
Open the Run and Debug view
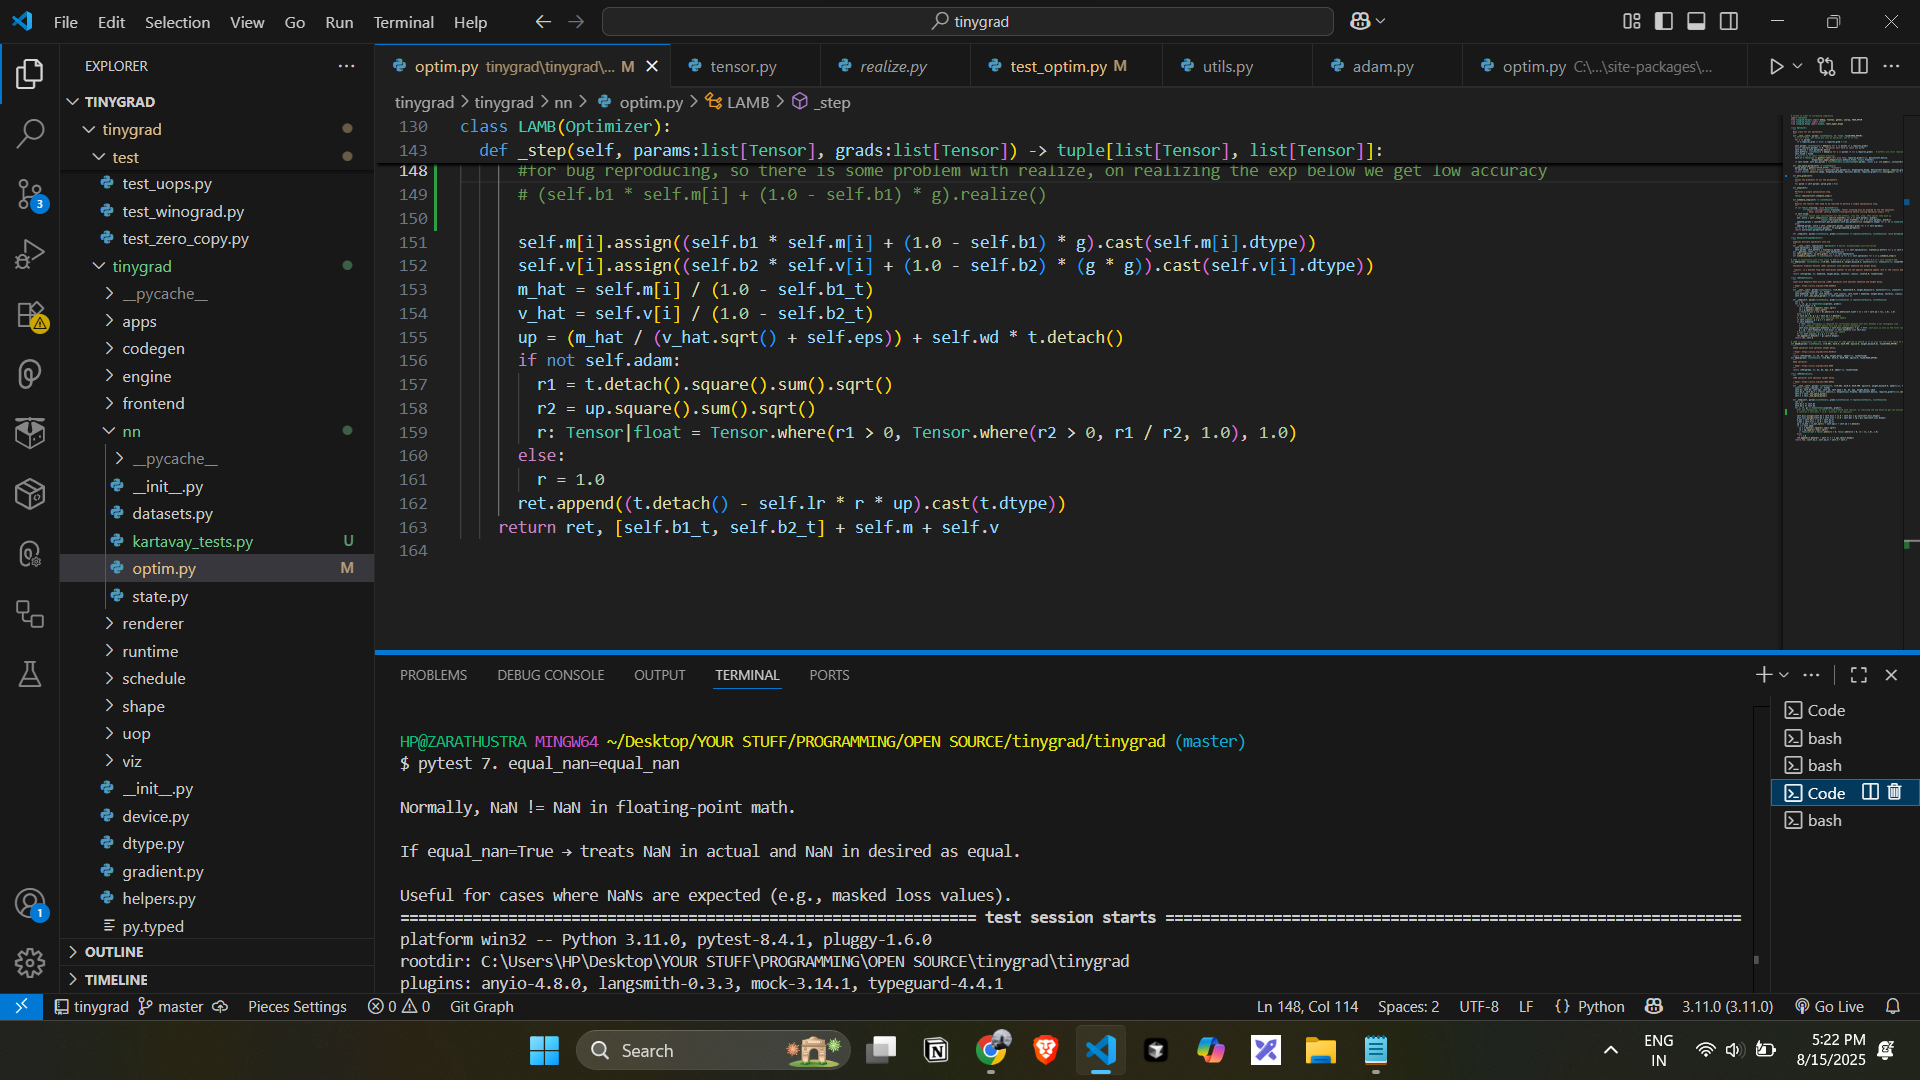30,254
